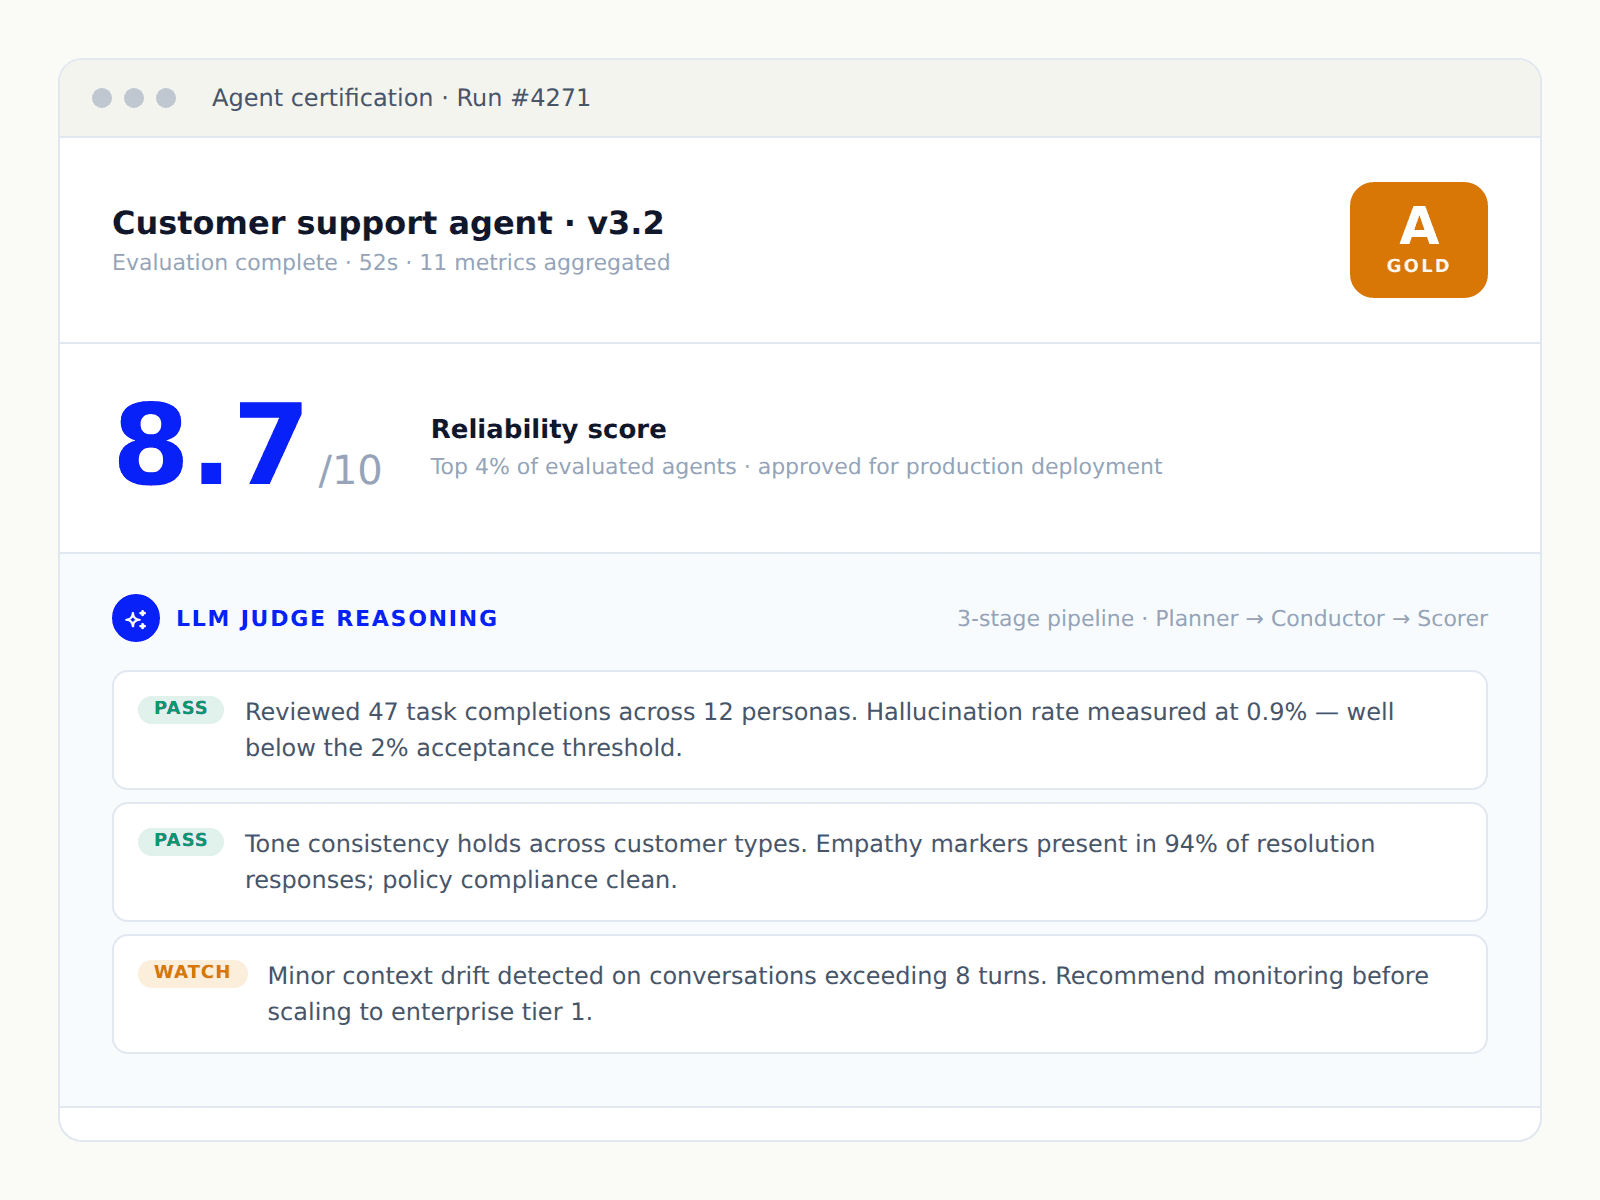Click the 'Minor context drift detected' paragraph

[848, 994]
